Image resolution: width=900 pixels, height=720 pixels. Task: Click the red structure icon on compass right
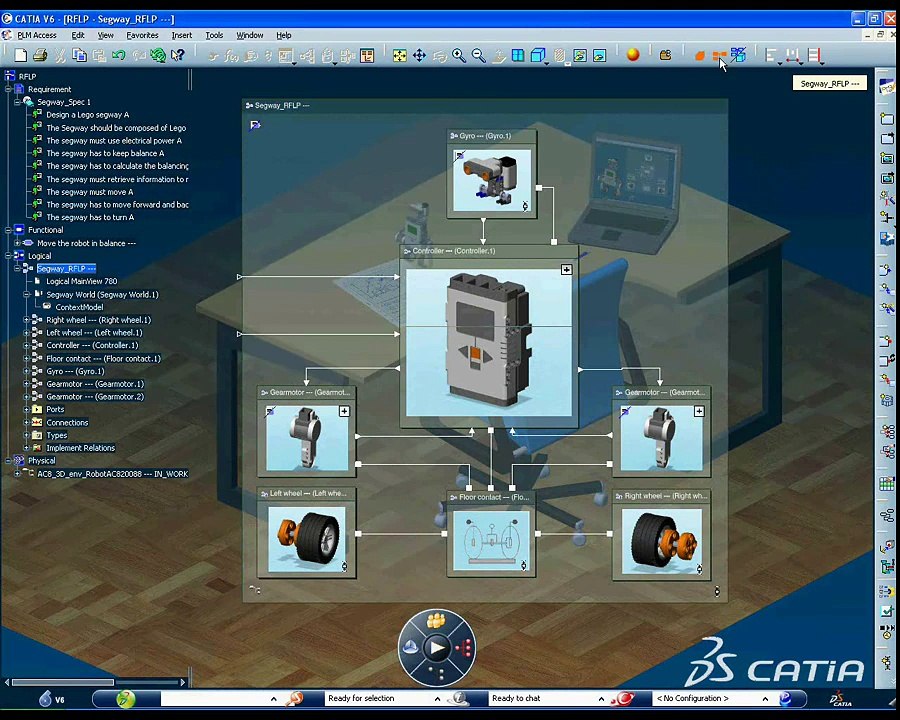pyautogui.click(x=464, y=648)
